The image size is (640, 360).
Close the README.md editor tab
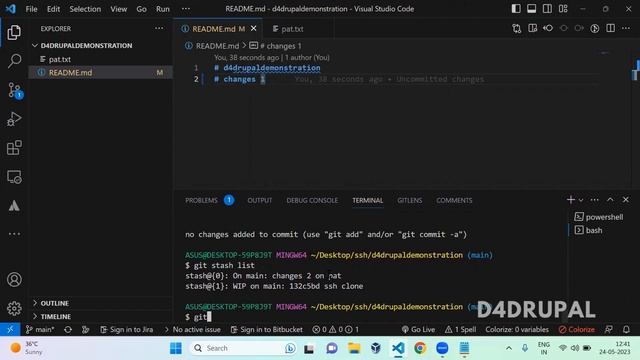pos(253,29)
